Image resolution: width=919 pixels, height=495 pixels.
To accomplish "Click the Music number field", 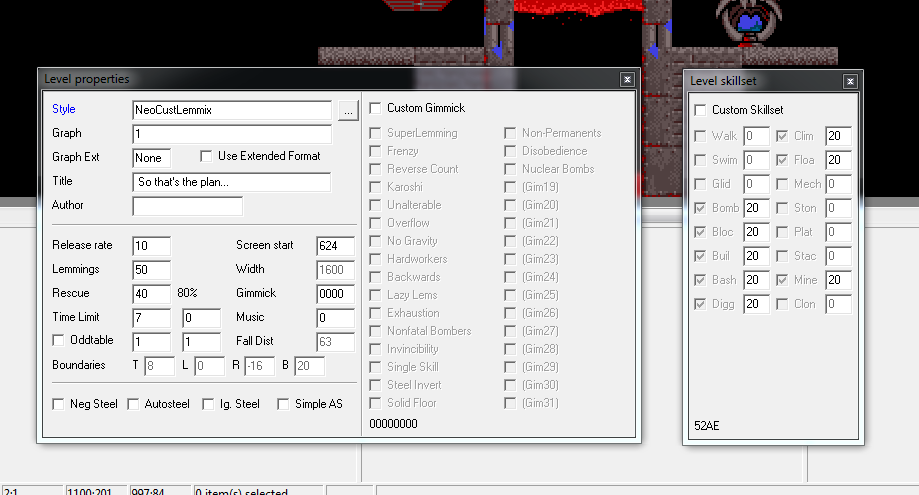I will [335, 318].
